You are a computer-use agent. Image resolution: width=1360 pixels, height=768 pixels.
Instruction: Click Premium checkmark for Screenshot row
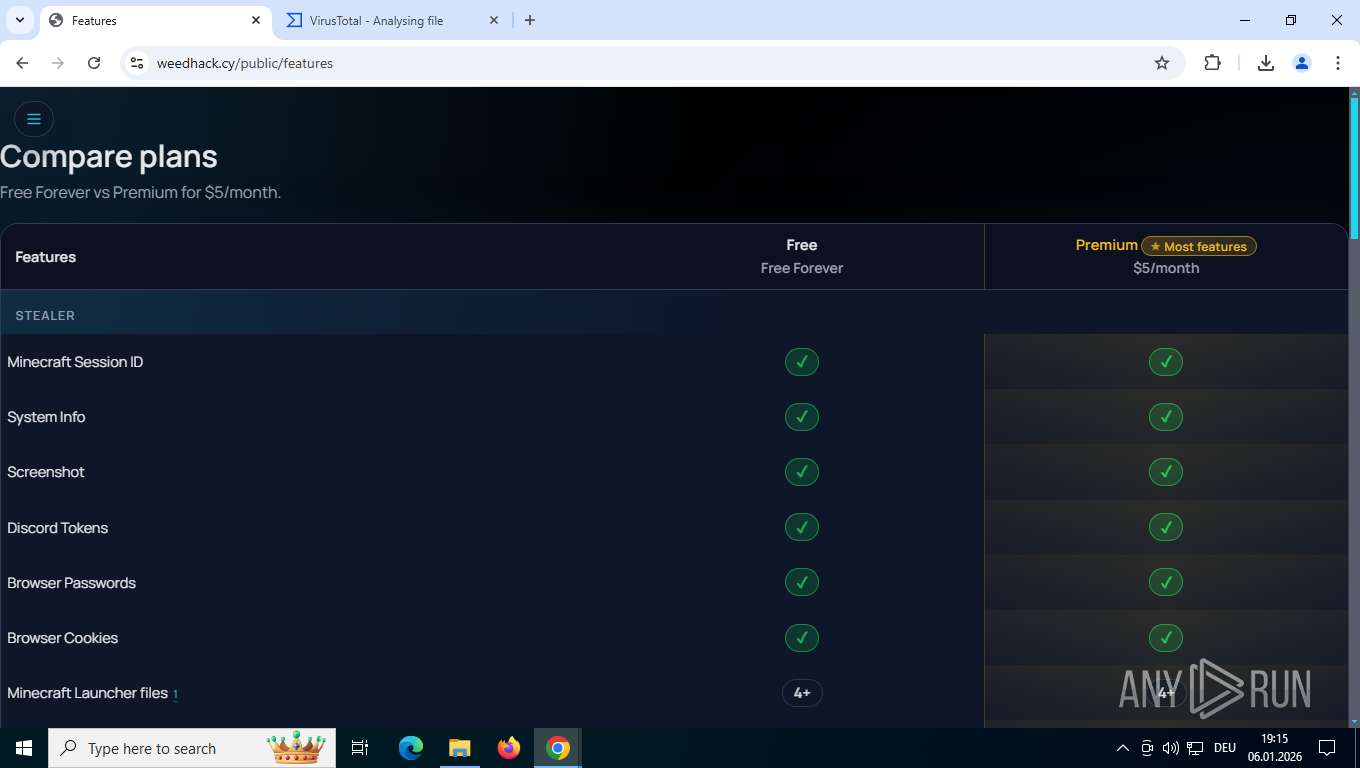[x=1166, y=472]
